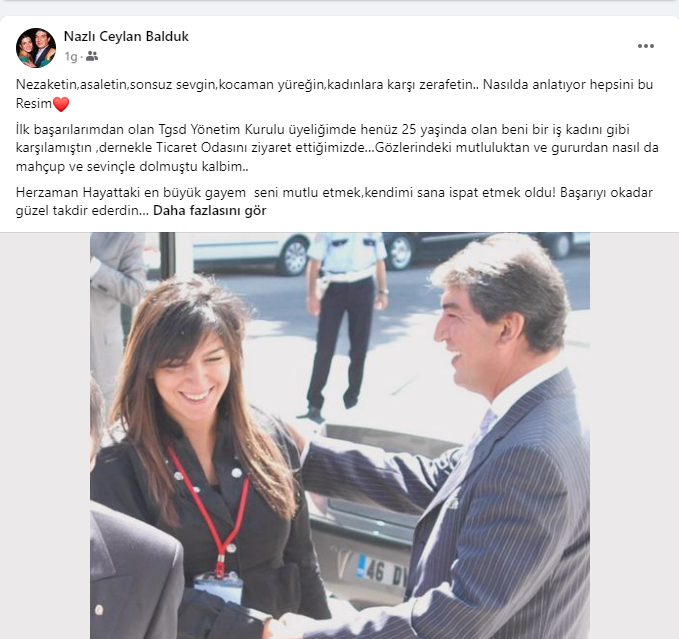Open the post timestamp 1g

pos(71,57)
